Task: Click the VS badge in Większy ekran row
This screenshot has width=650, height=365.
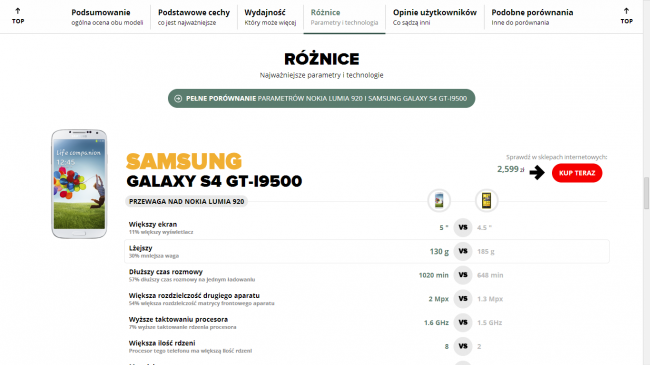Action: click(x=463, y=227)
